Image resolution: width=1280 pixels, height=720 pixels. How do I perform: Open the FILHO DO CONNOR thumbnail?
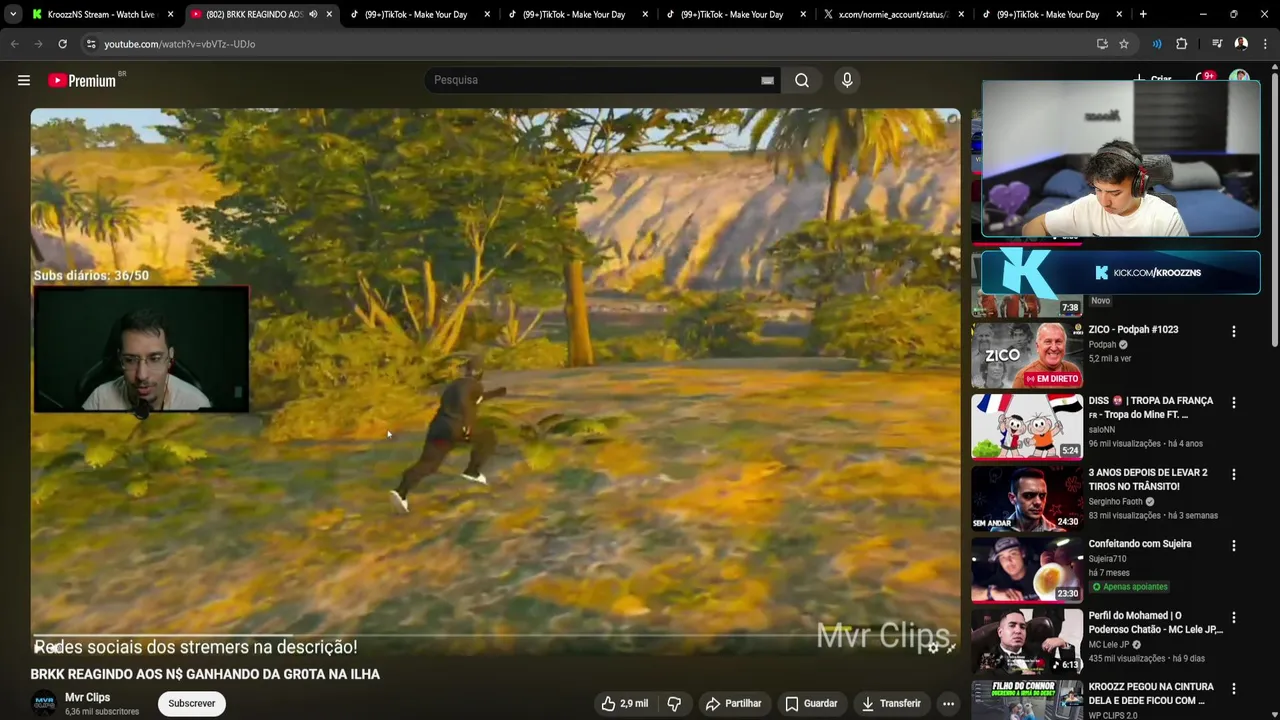coord(1027,700)
